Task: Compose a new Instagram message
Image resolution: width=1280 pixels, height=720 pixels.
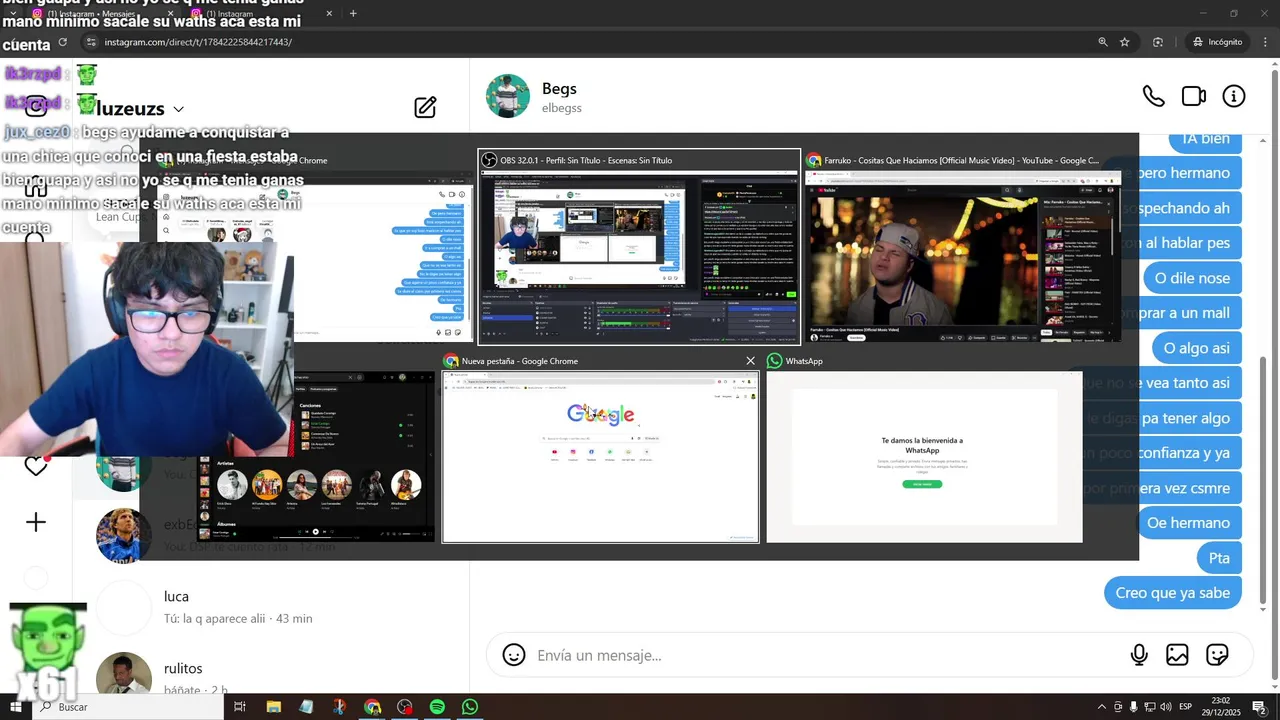Action: pos(425,107)
